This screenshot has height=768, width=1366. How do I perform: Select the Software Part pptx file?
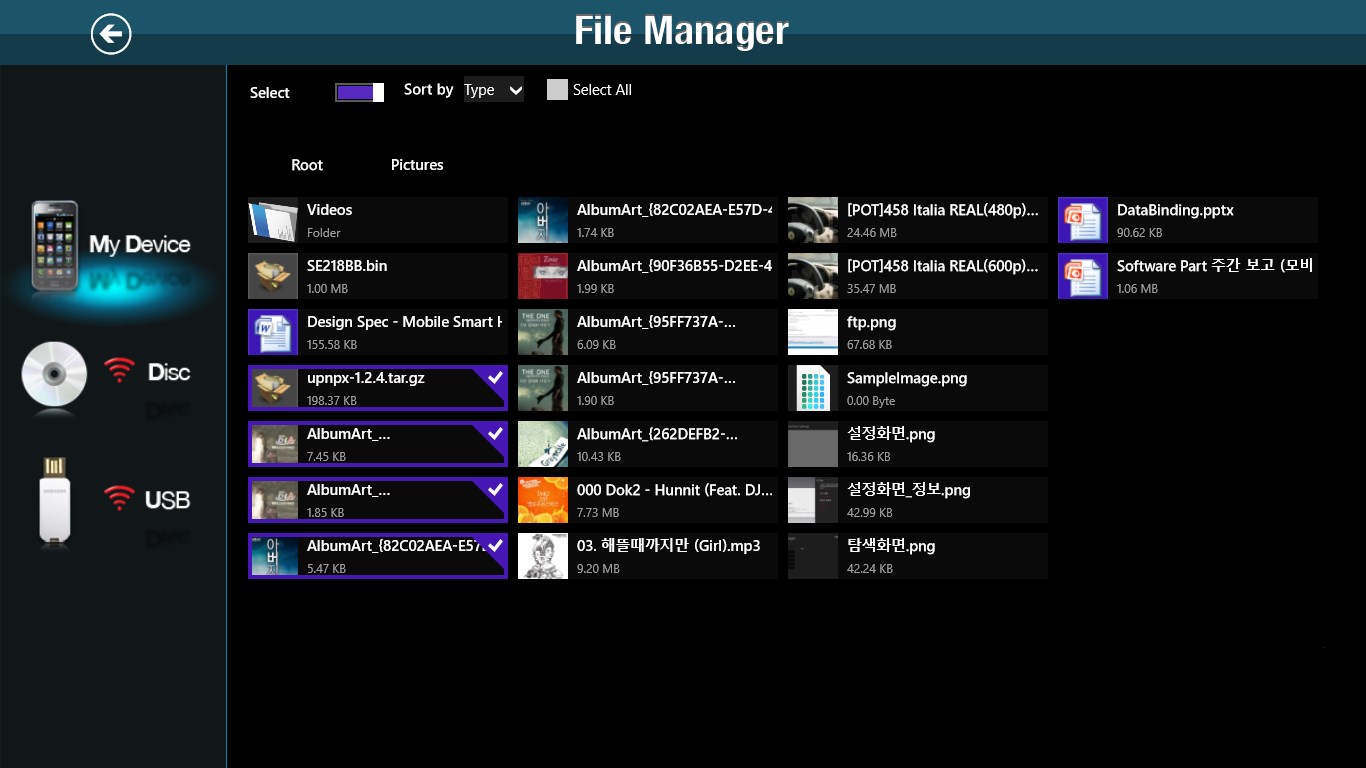tap(1187, 276)
